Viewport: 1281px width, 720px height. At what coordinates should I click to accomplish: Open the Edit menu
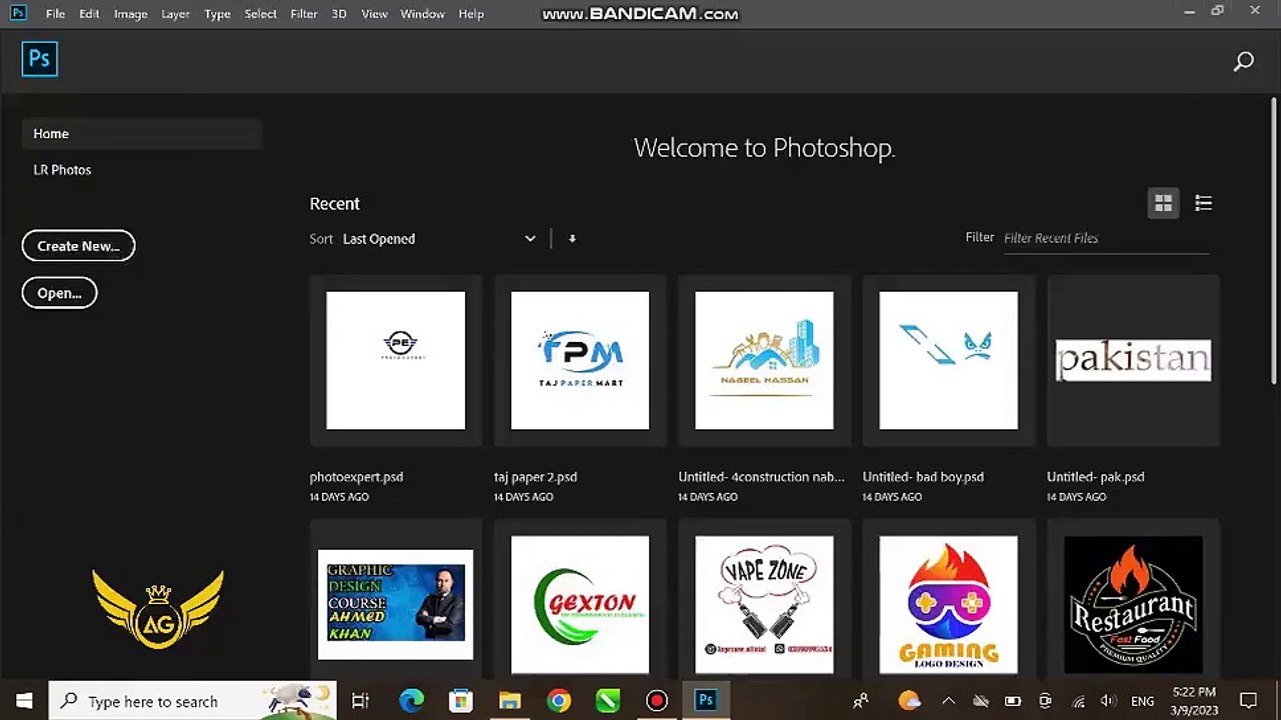(x=89, y=14)
